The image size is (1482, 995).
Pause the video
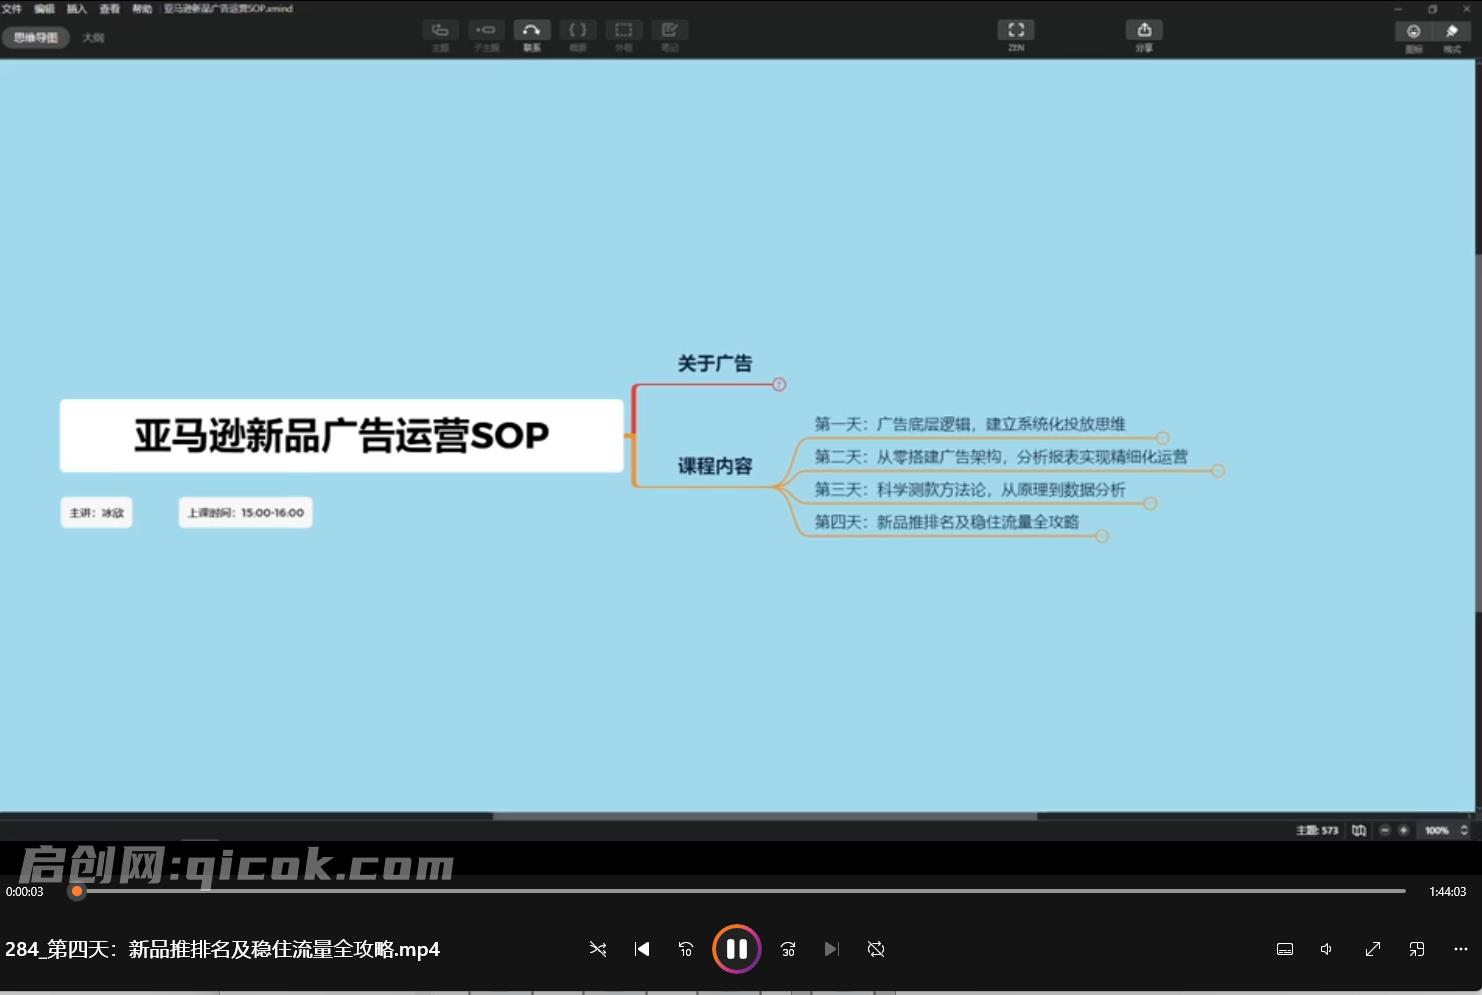(x=737, y=949)
